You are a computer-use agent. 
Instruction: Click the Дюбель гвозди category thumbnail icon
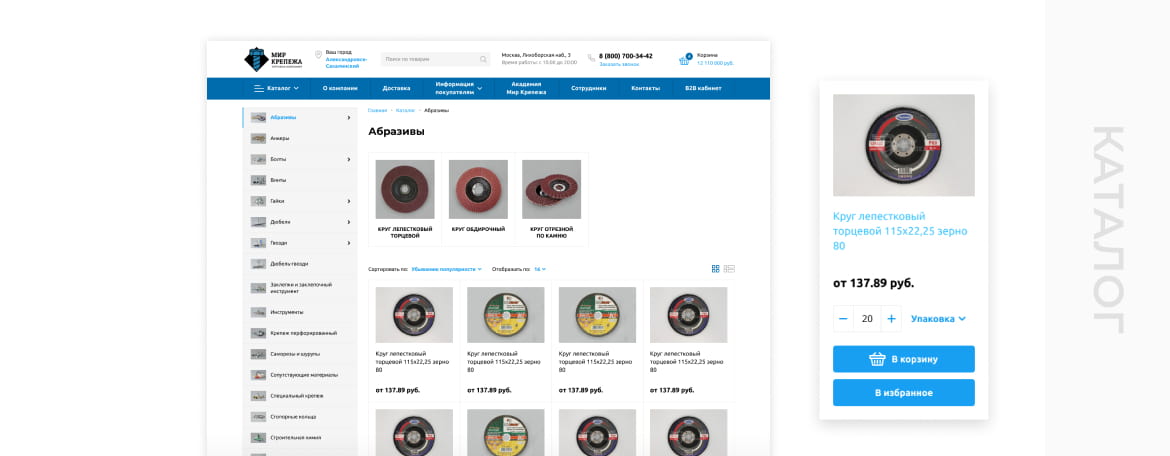click(258, 263)
